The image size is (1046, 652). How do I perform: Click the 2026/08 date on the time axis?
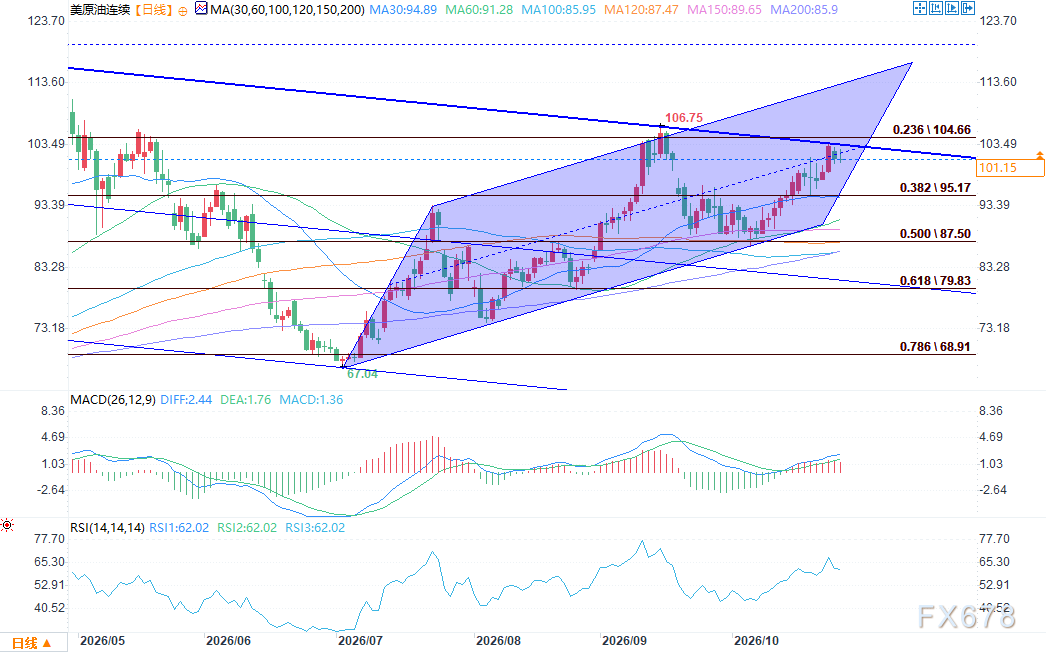pyautogui.click(x=498, y=641)
